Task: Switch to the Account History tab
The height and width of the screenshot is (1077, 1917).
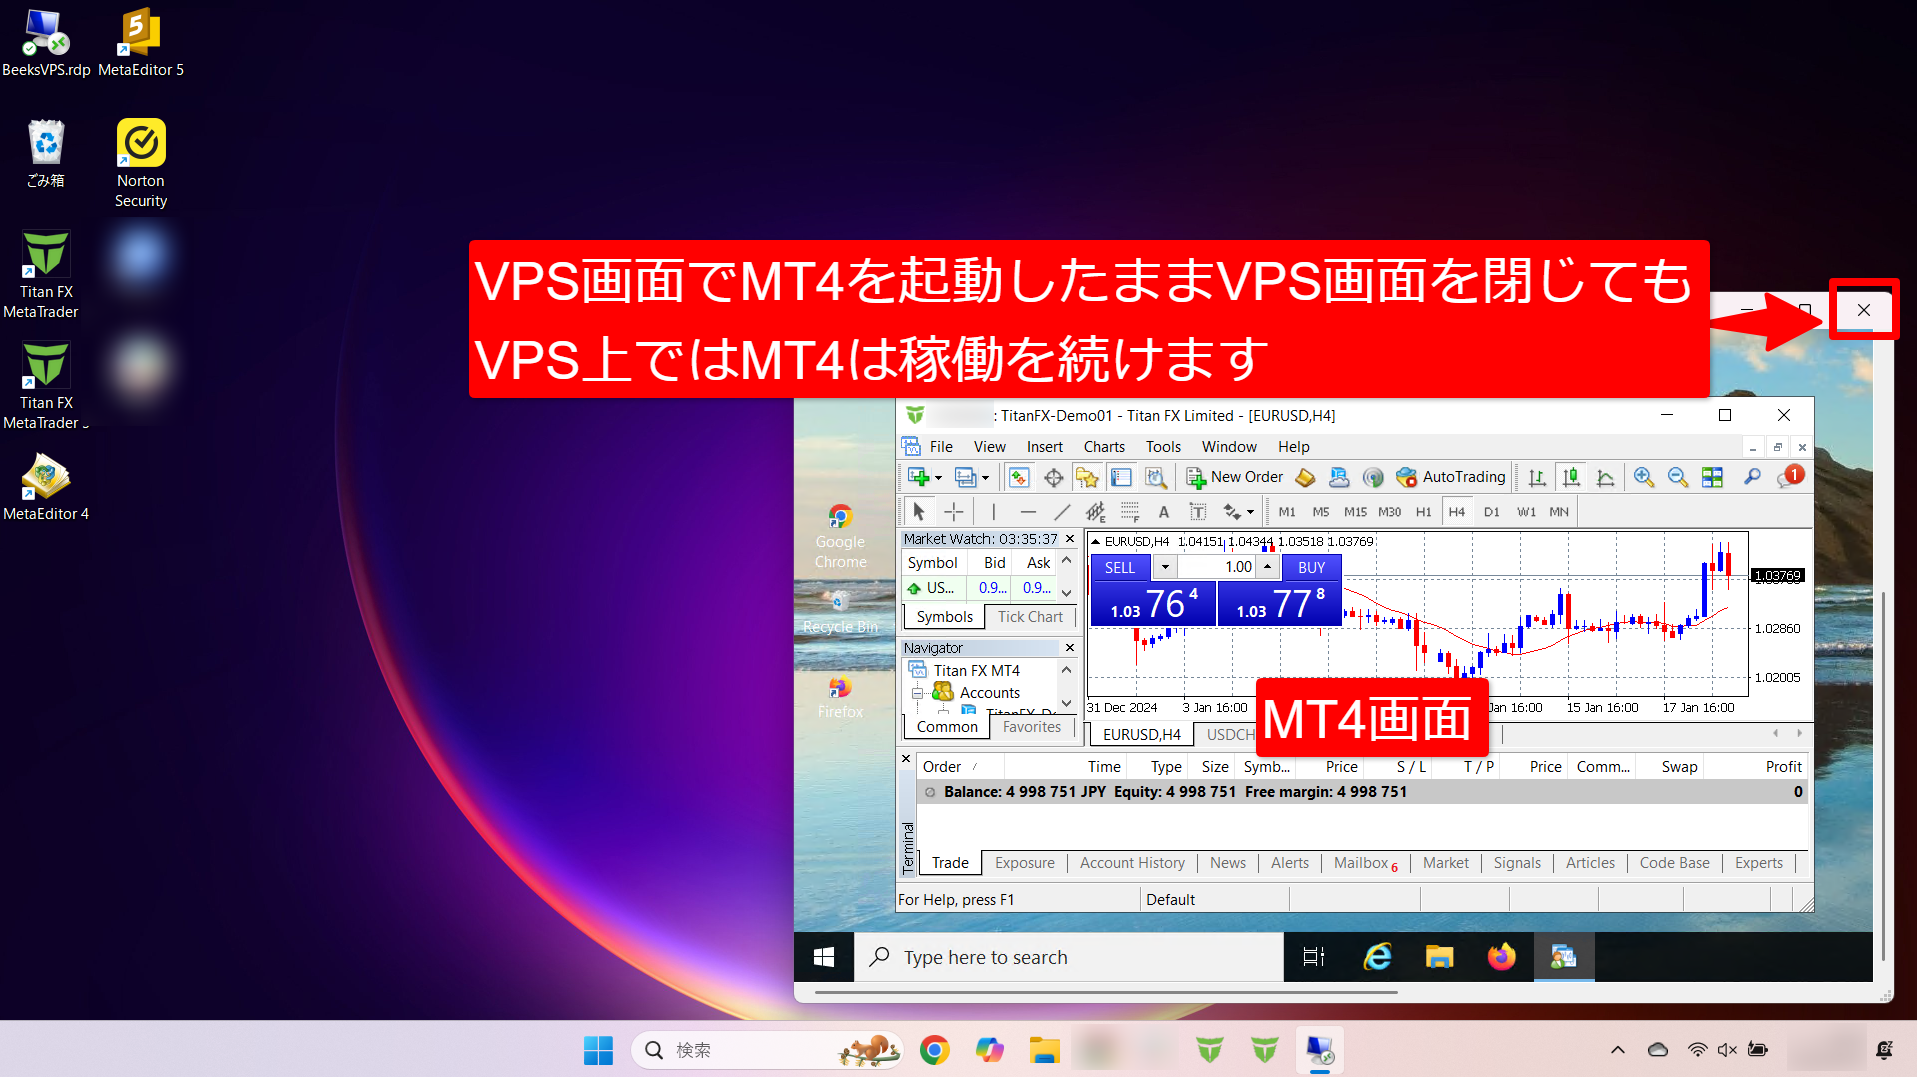Action: tap(1131, 863)
